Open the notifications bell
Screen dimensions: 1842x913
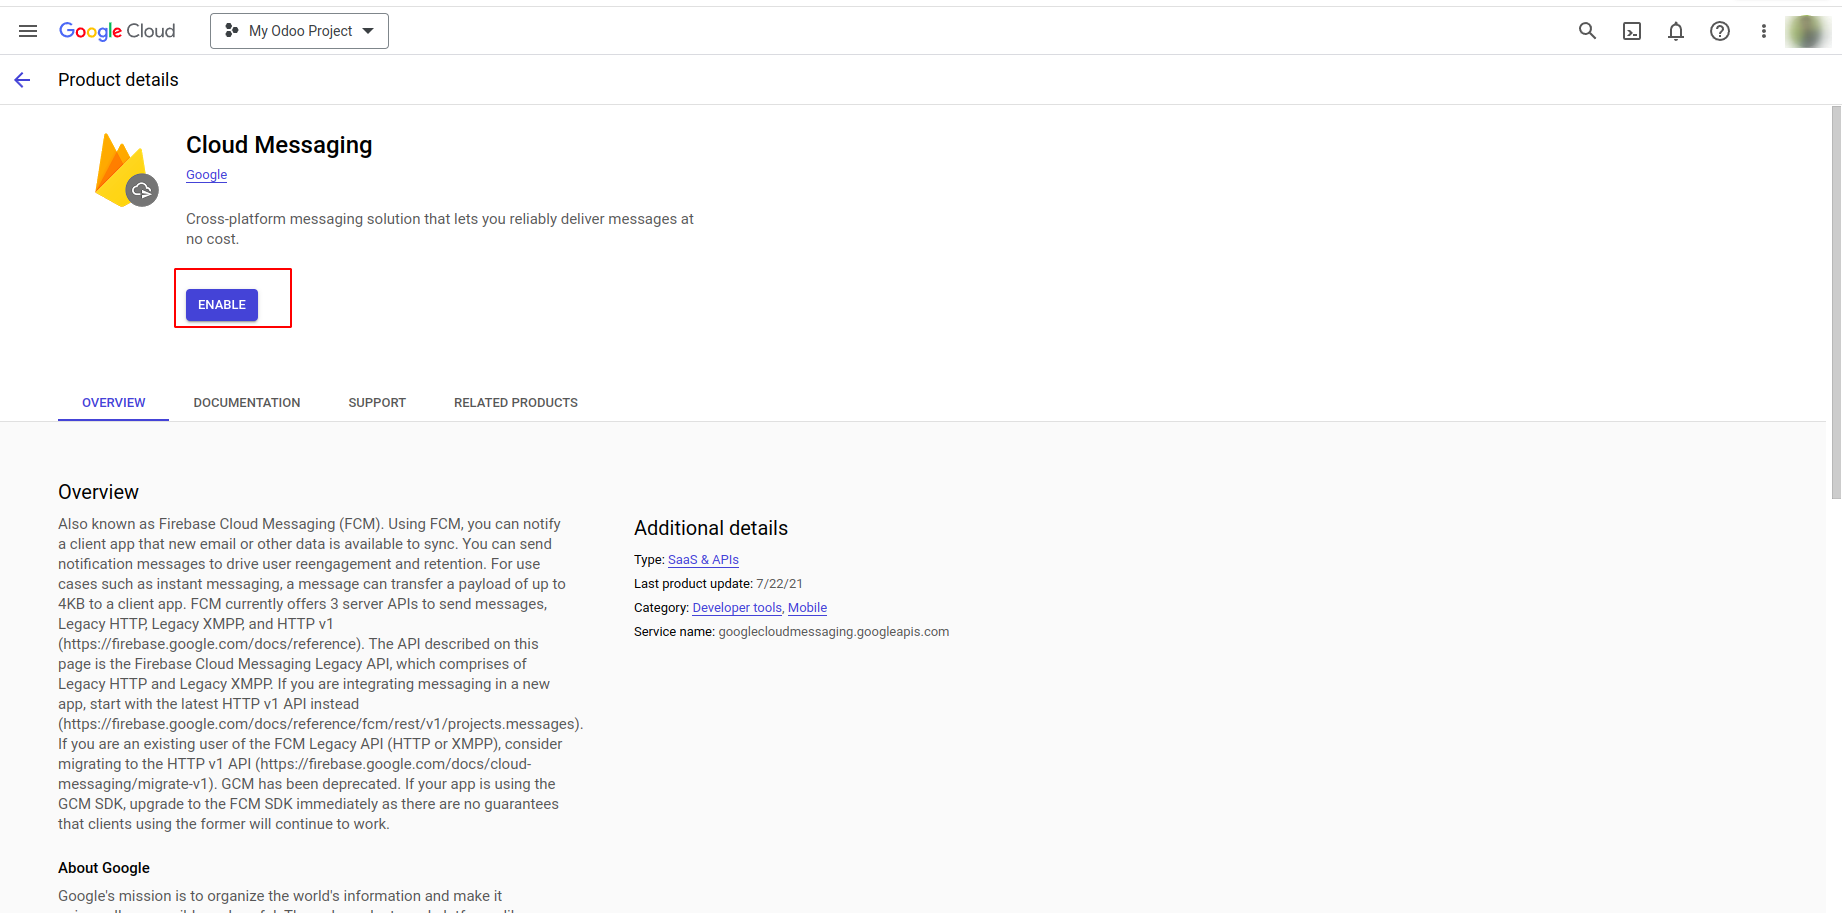(x=1676, y=31)
